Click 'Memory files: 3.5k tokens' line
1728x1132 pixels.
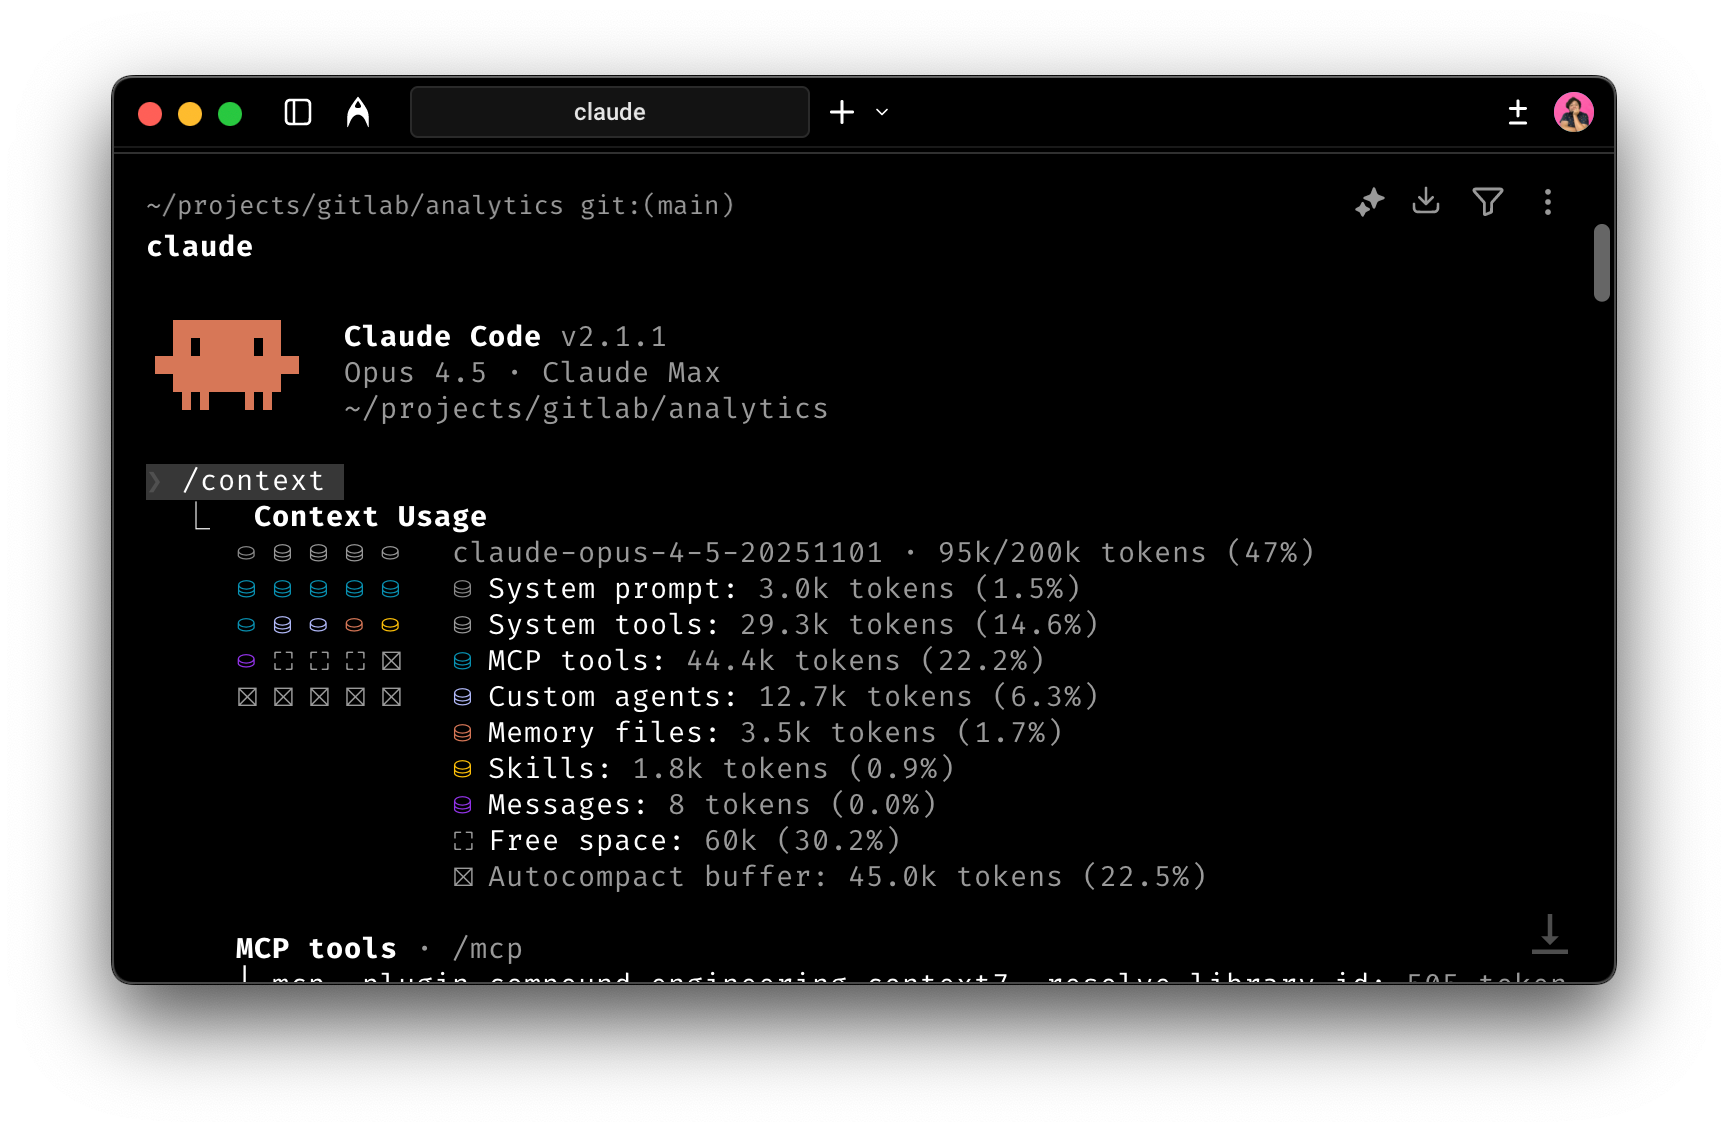click(758, 733)
